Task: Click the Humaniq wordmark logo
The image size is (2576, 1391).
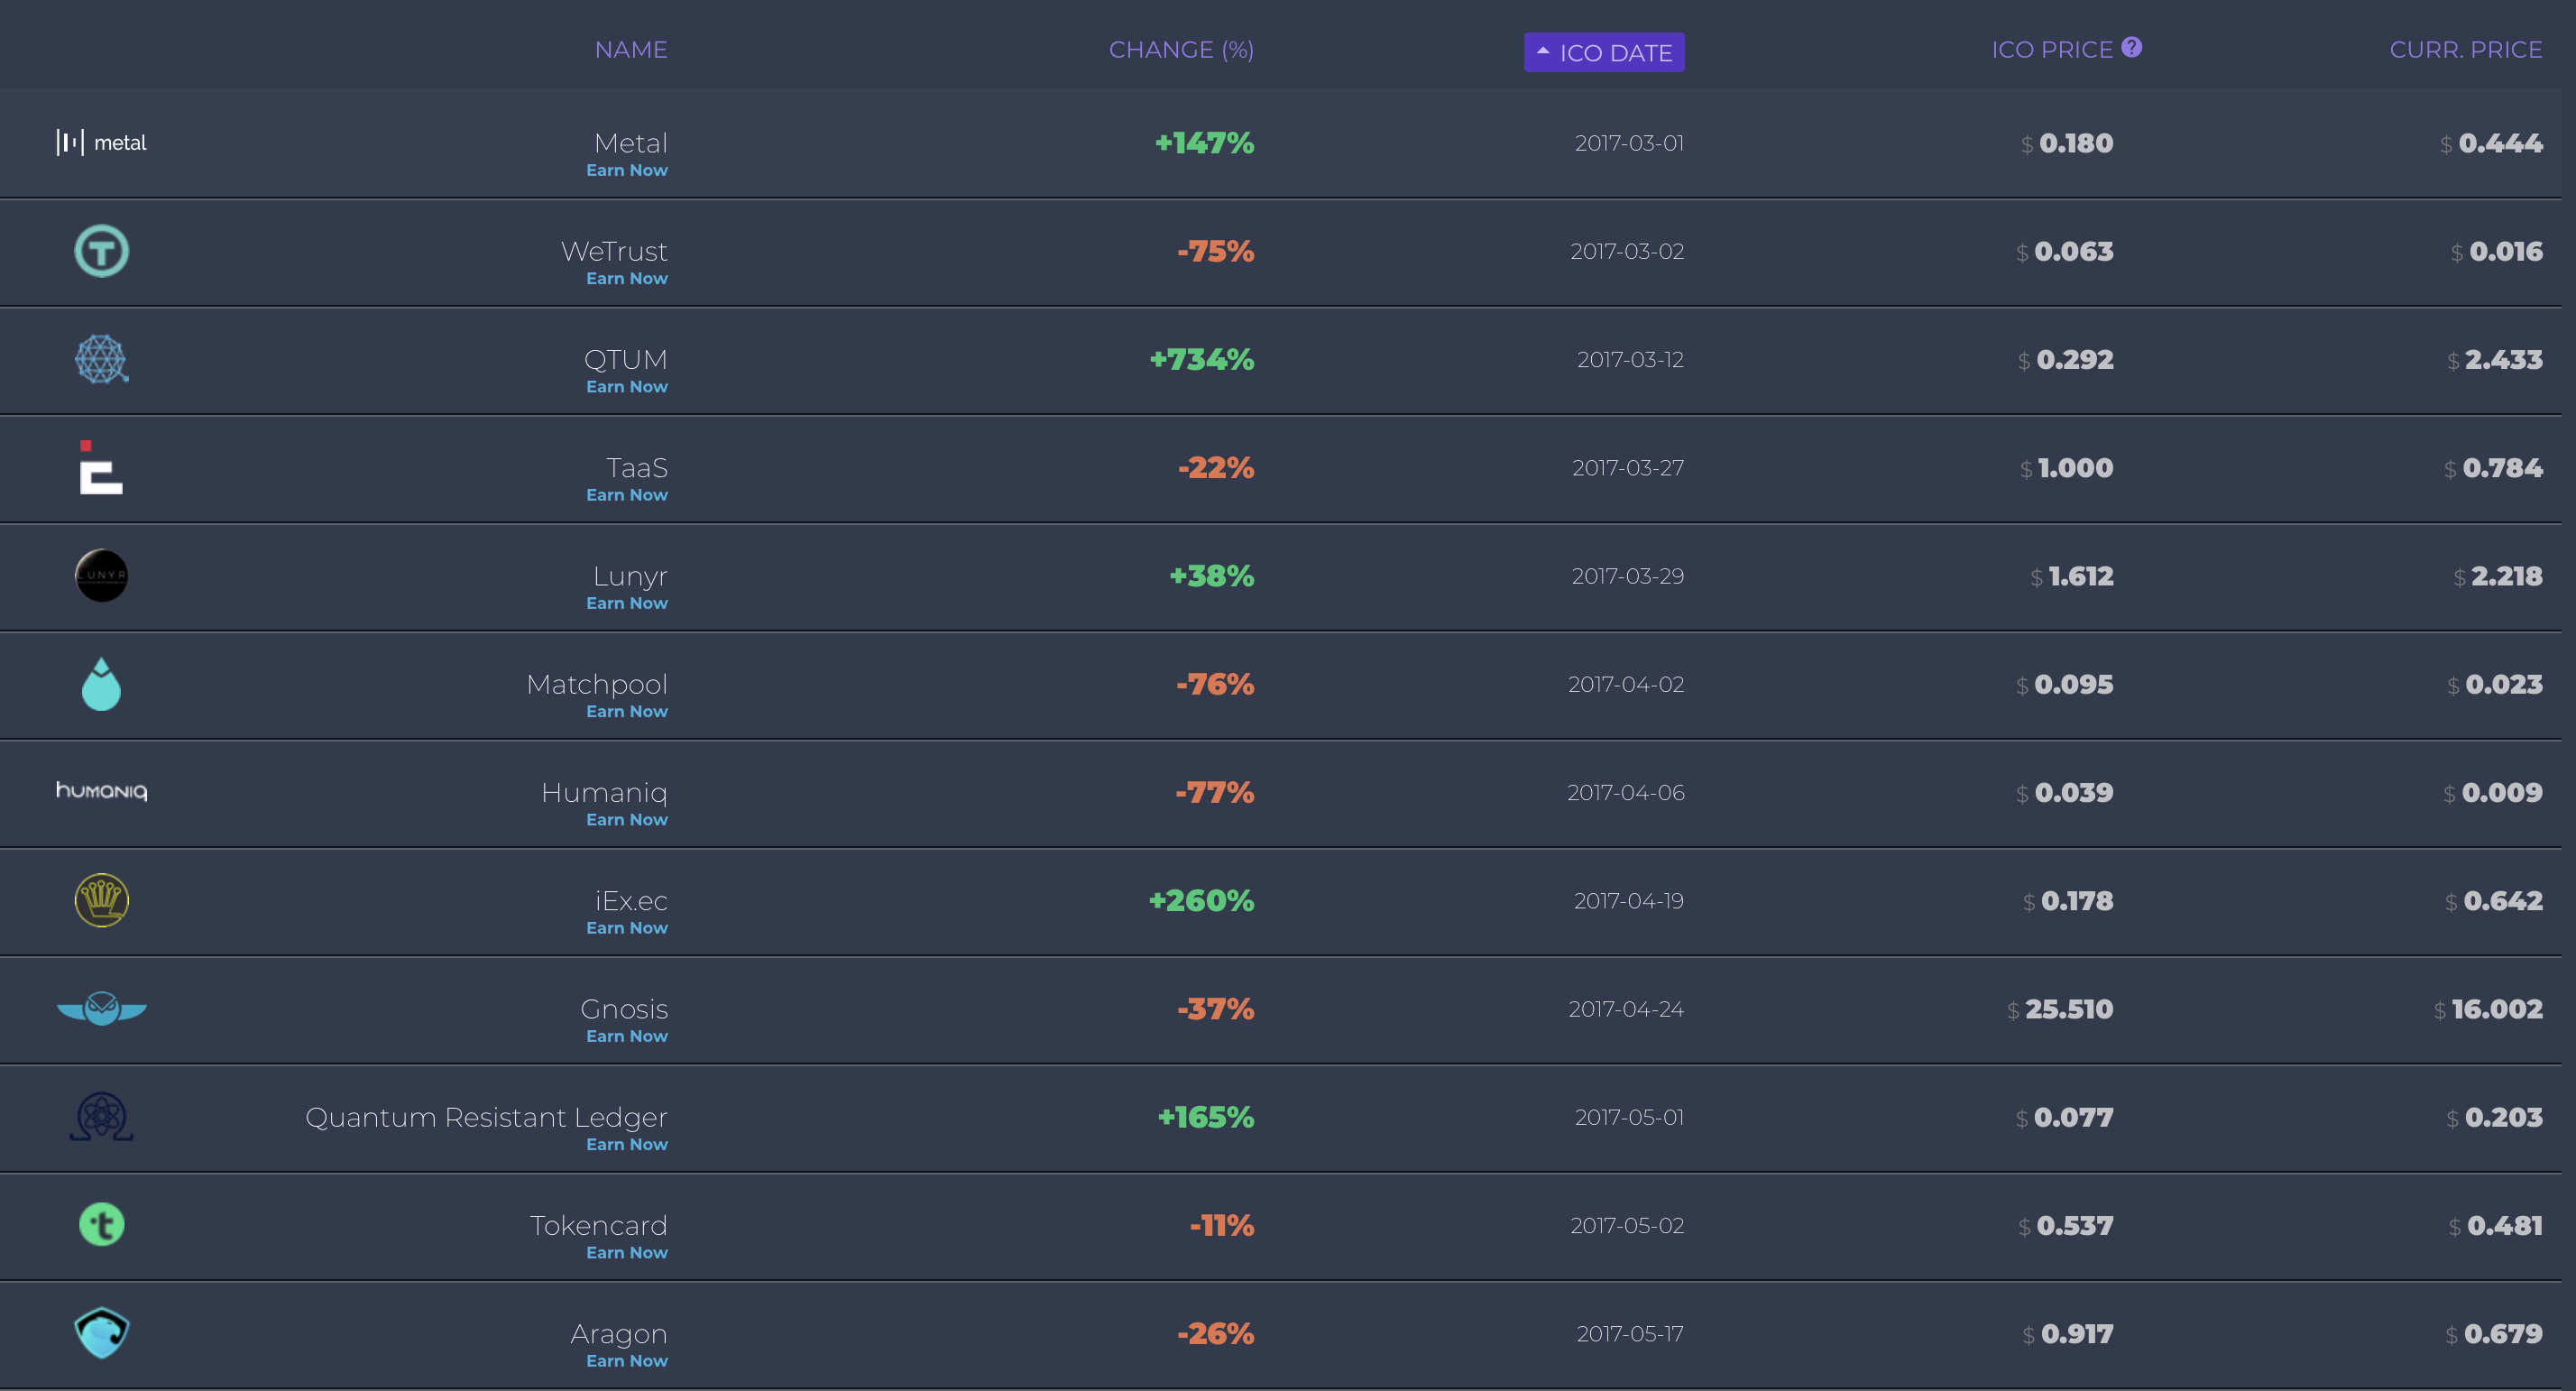Action: (x=101, y=792)
